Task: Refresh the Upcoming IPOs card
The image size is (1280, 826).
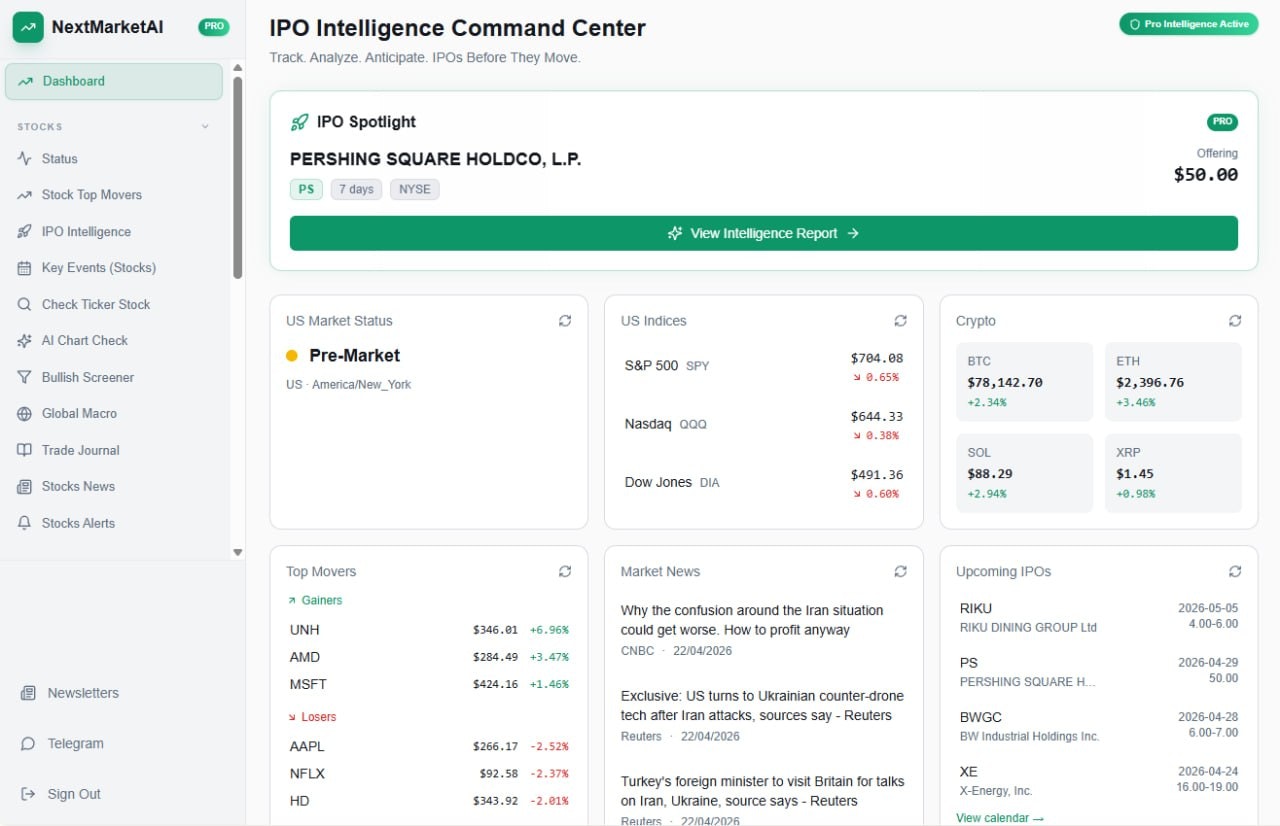Action: pos(1235,572)
